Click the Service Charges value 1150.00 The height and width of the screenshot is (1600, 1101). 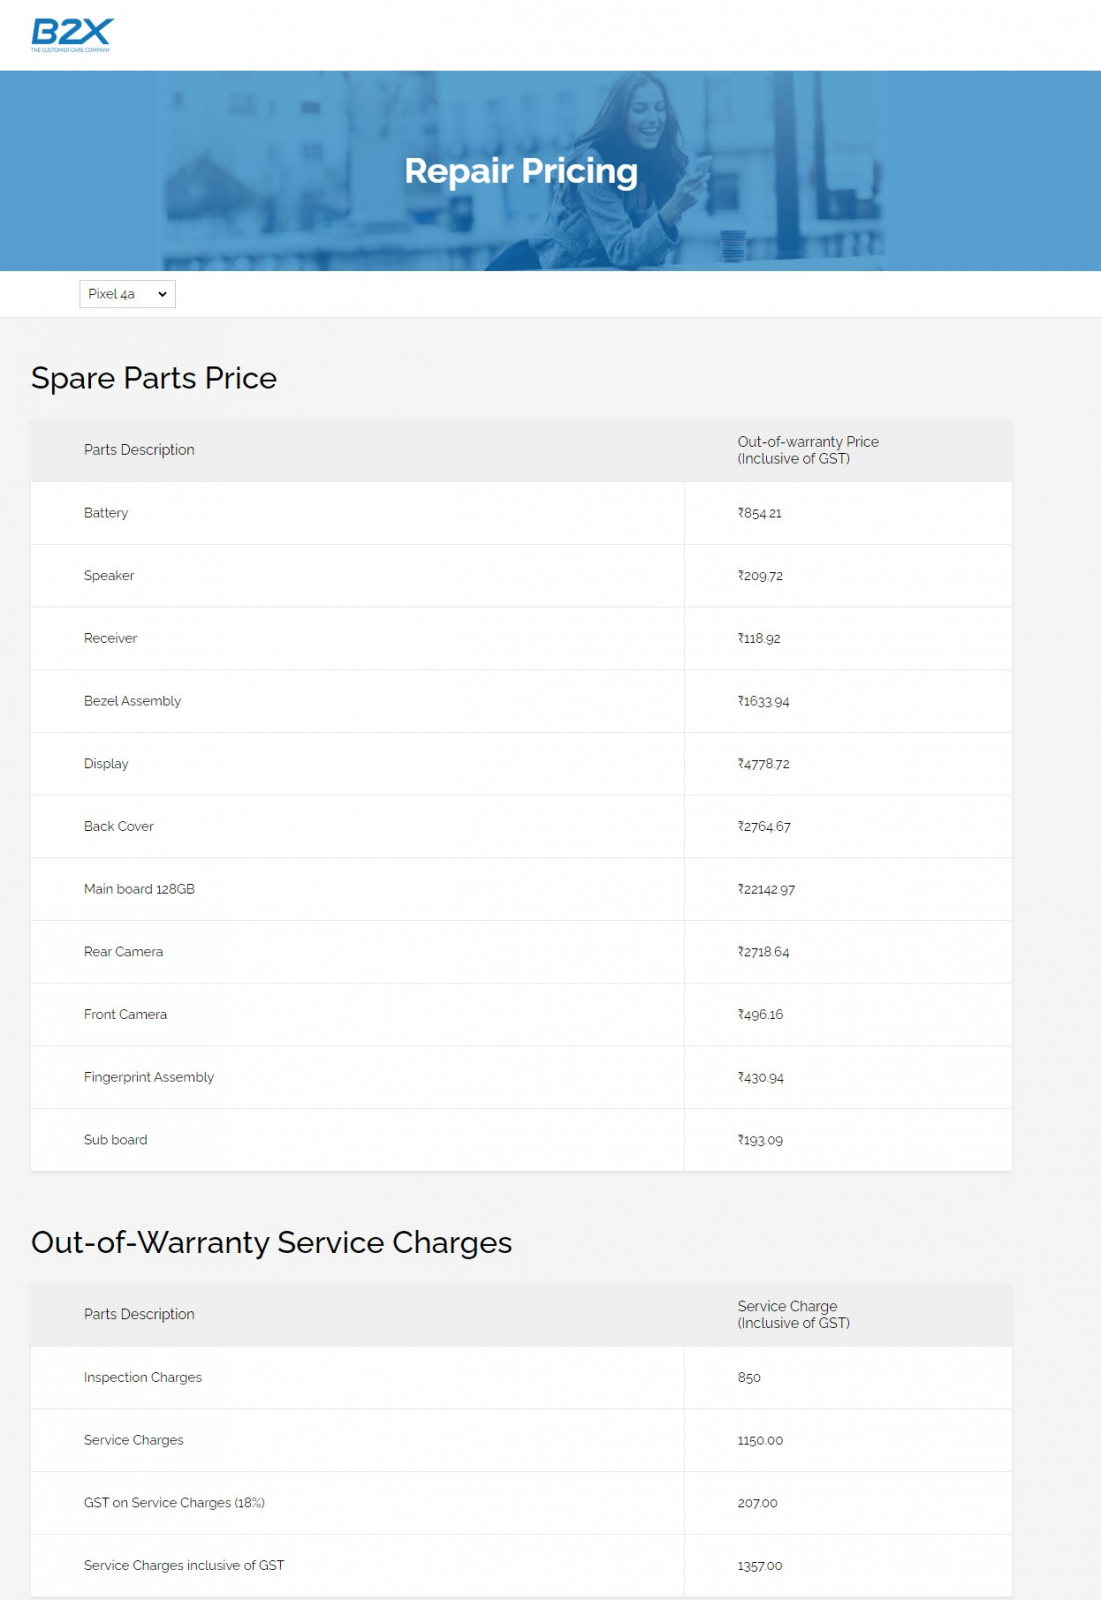pos(760,1441)
